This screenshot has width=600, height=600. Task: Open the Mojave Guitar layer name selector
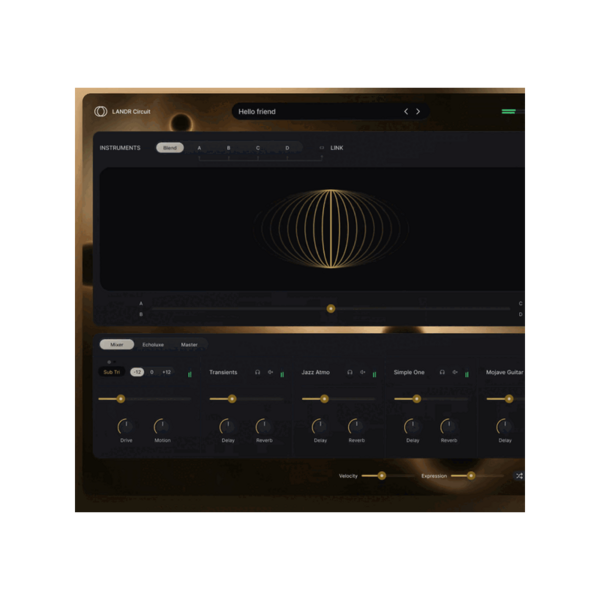[x=505, y=372]
